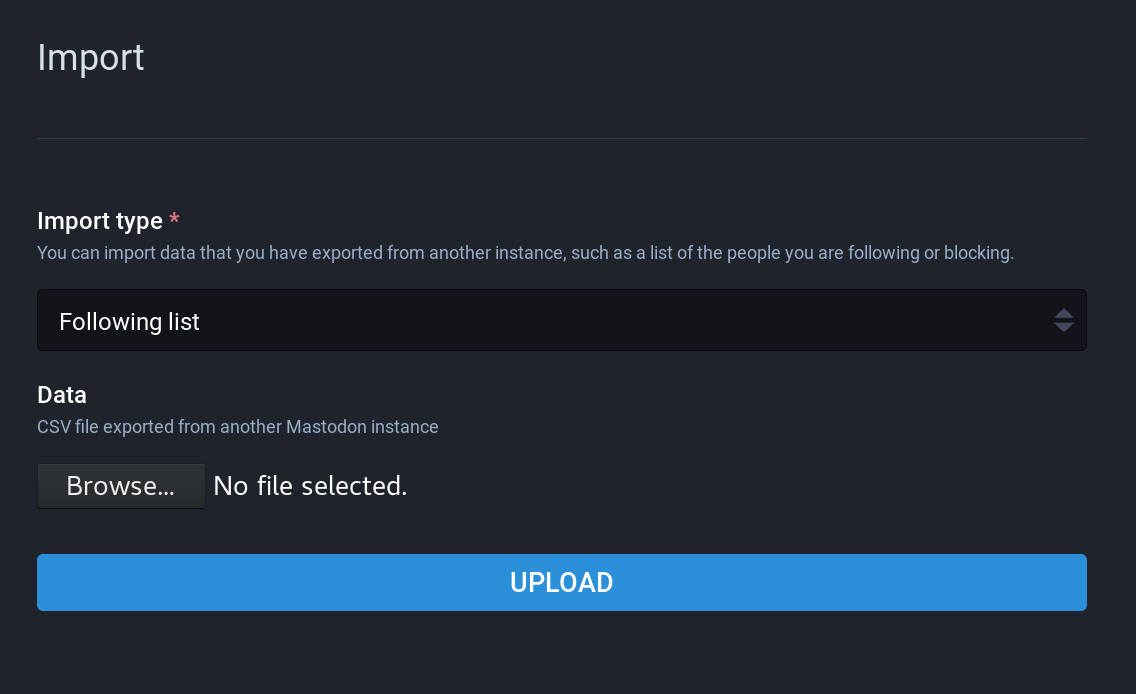Click the horizontal divider under Import
The width and height of the screenshot is (1136, 694).
[x=561, y=136]
